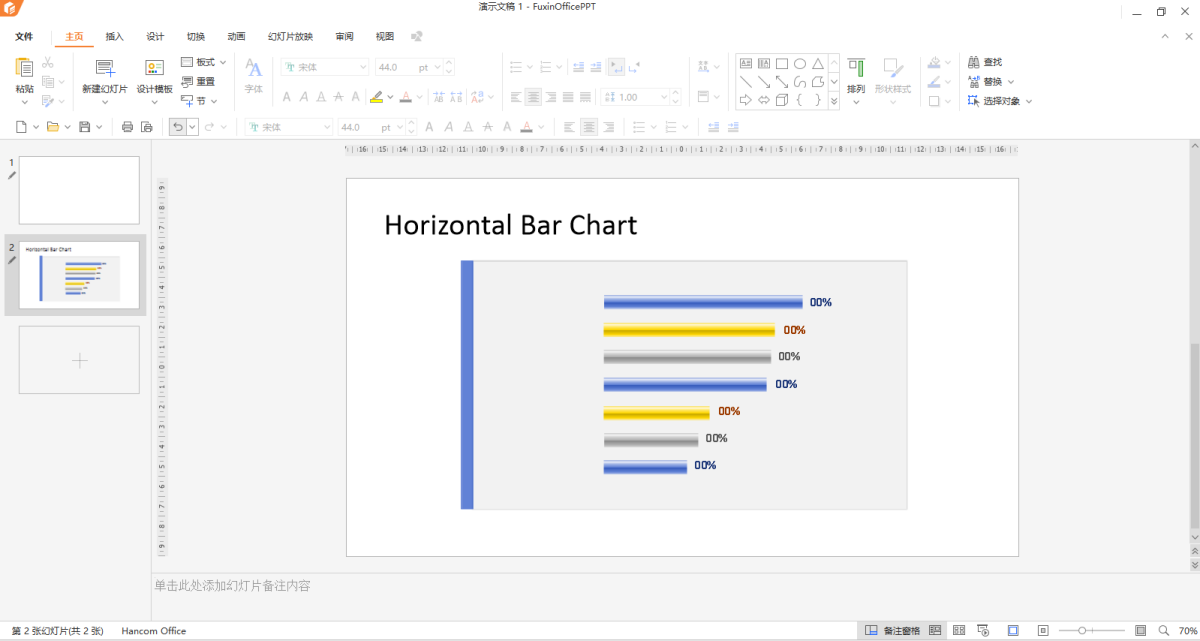Adjust the zoom slider handle
This screenshot has width=1200, height=641.
(x=1082, y=630)
